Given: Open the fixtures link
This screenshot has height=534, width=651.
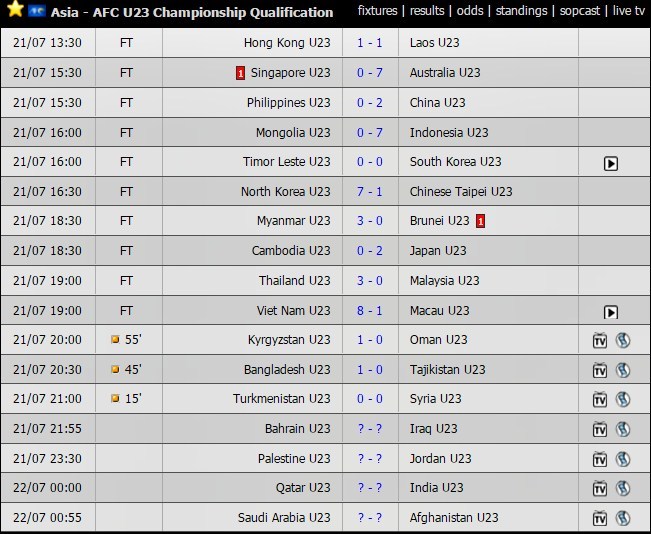Looking at the screenshot, I should pyautogui.click(x=377, y=10).
